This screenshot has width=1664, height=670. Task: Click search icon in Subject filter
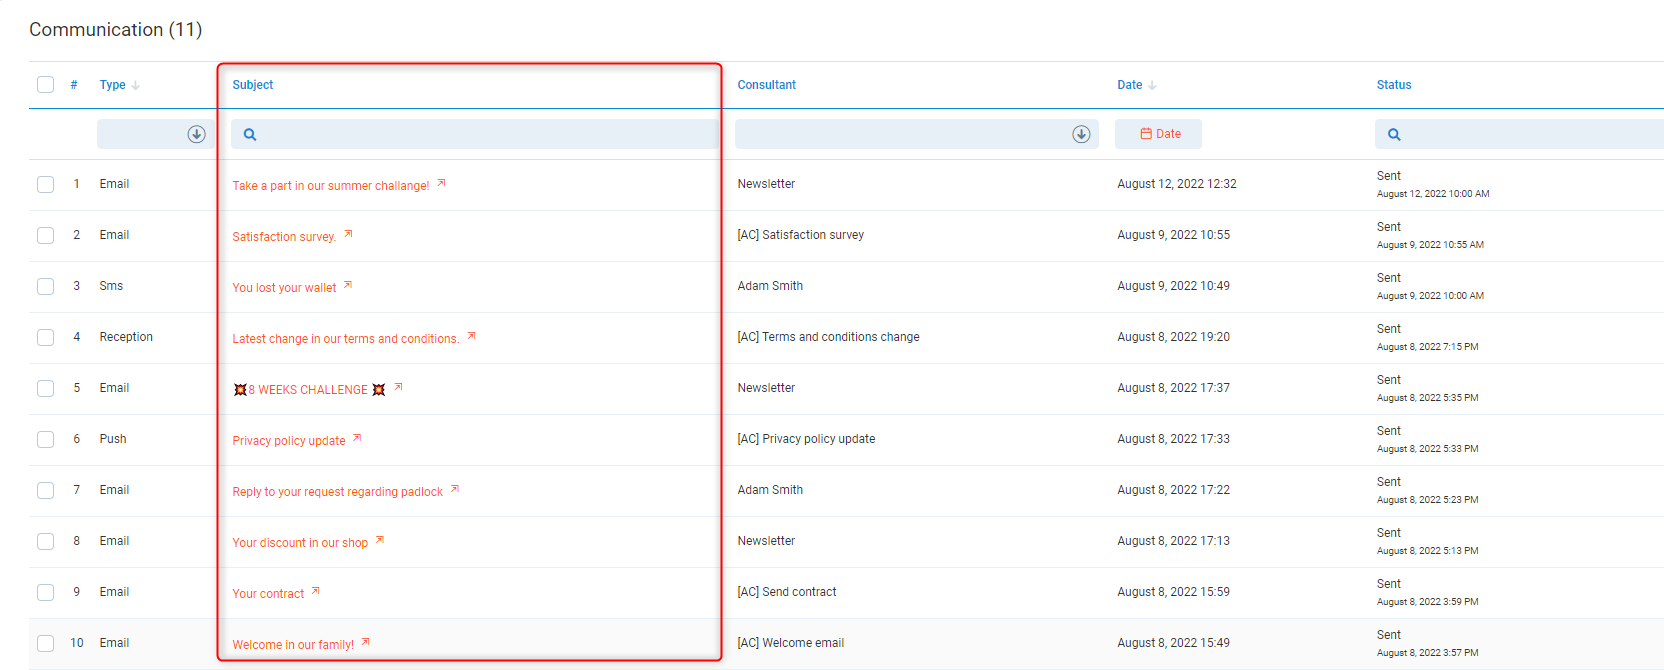250,134
